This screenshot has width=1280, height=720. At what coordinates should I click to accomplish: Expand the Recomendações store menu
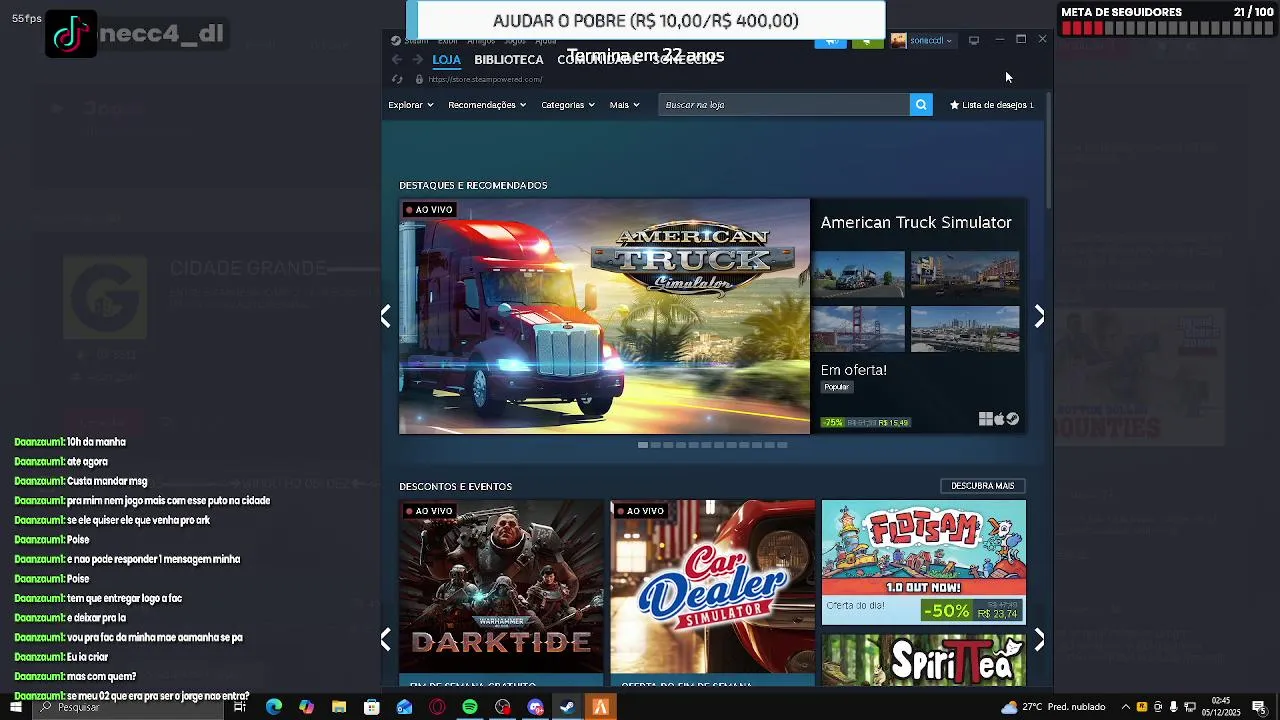486,104
